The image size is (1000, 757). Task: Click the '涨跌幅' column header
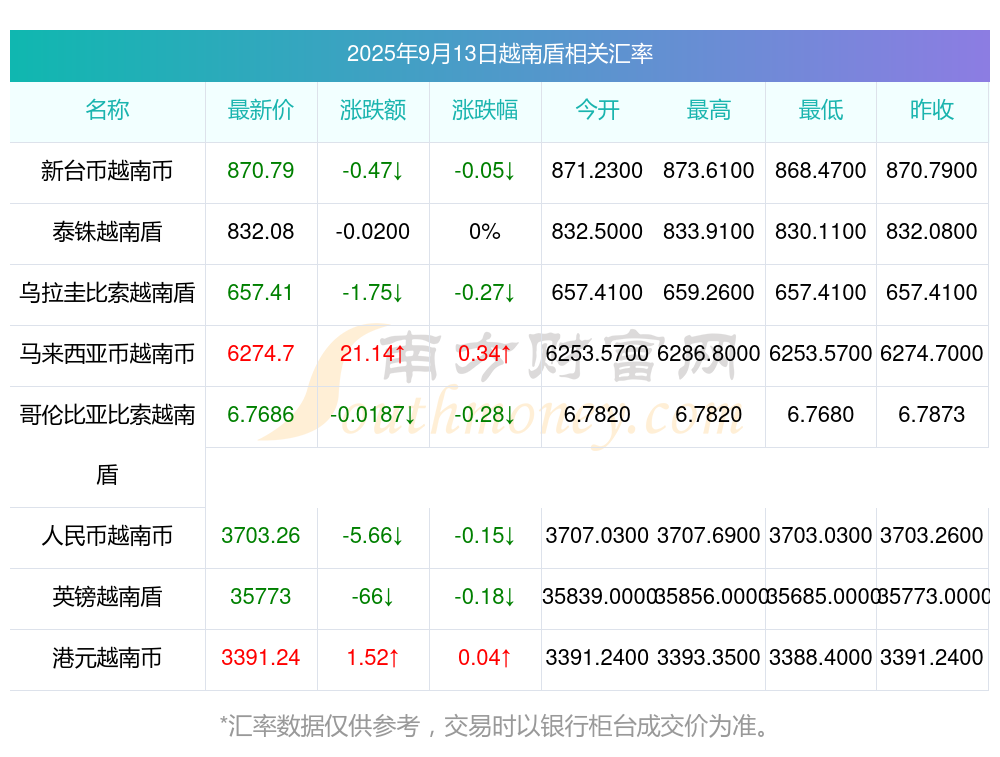click(485, 110)
